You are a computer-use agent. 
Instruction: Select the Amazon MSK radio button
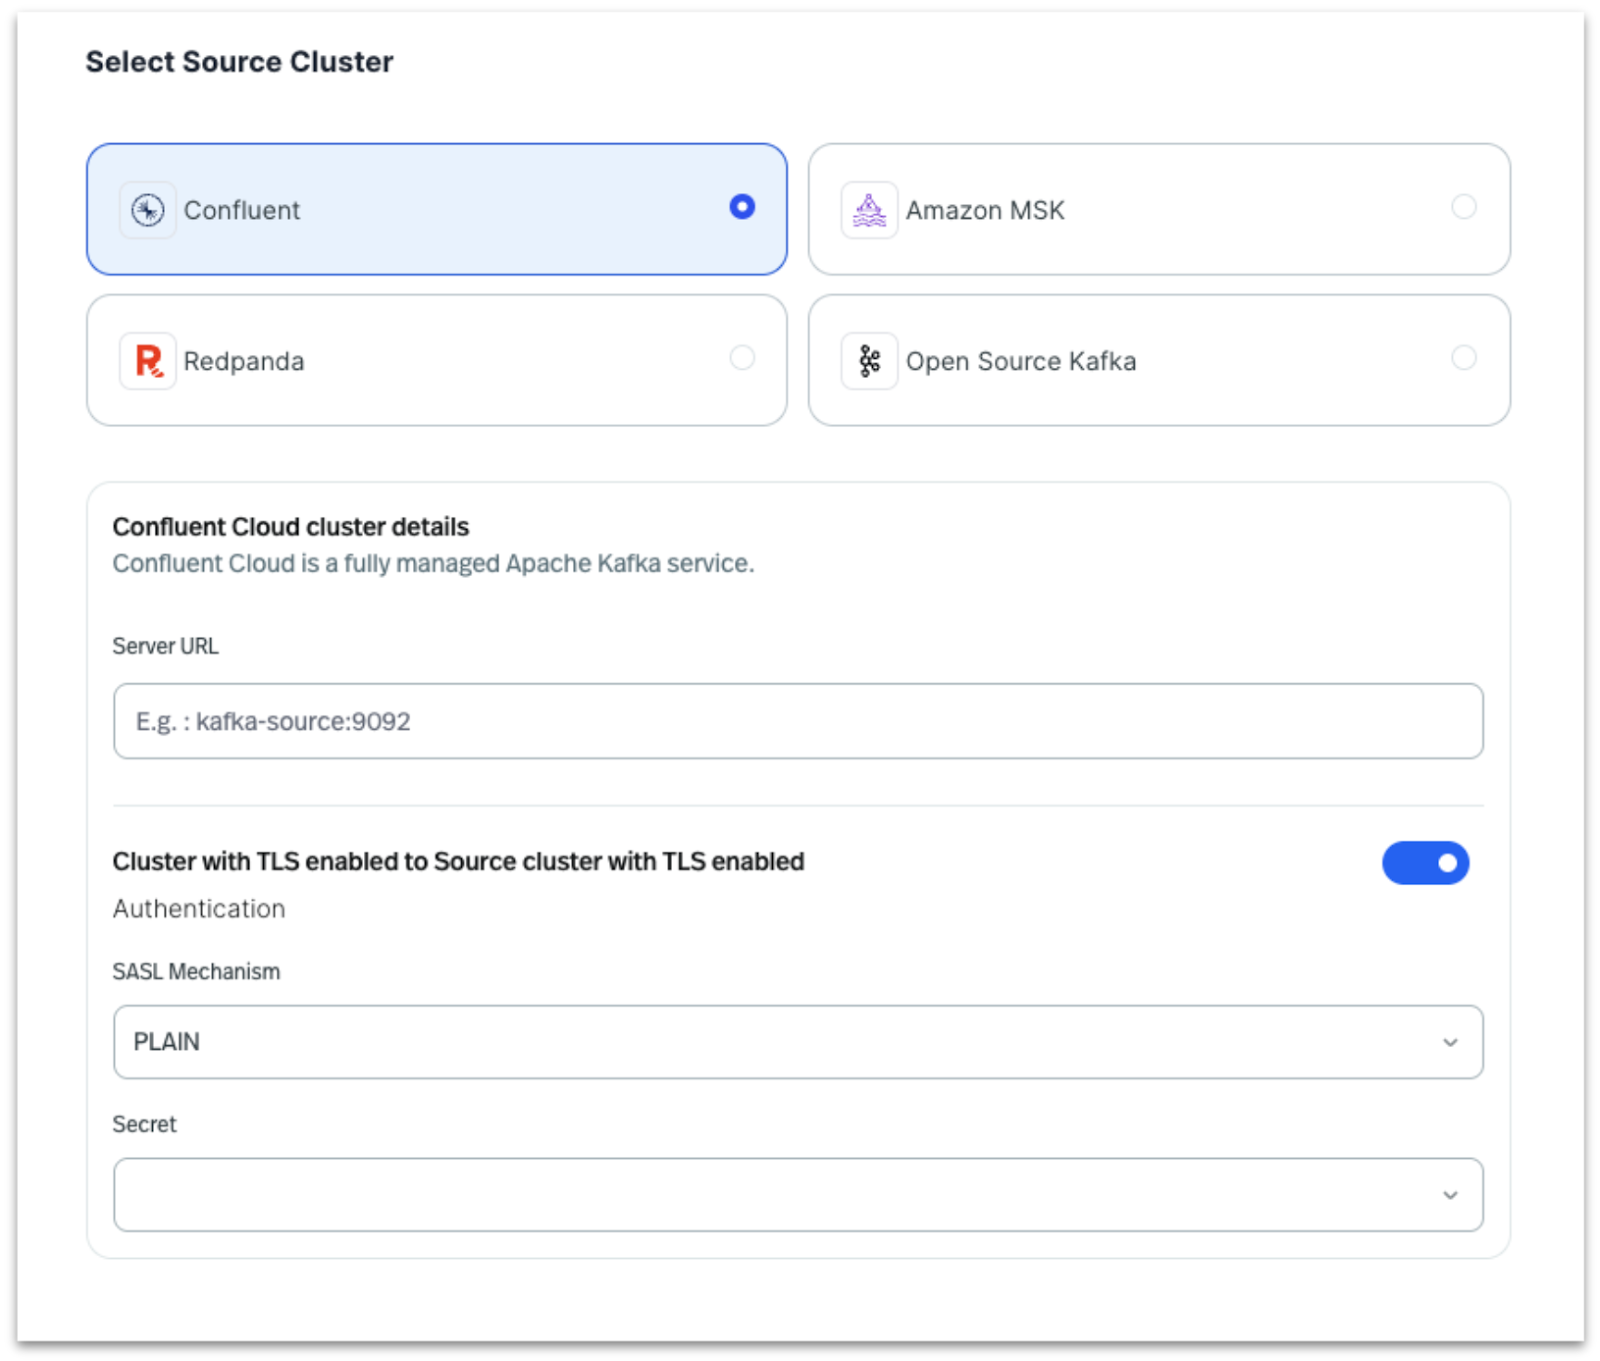[x=1463, y=207]
